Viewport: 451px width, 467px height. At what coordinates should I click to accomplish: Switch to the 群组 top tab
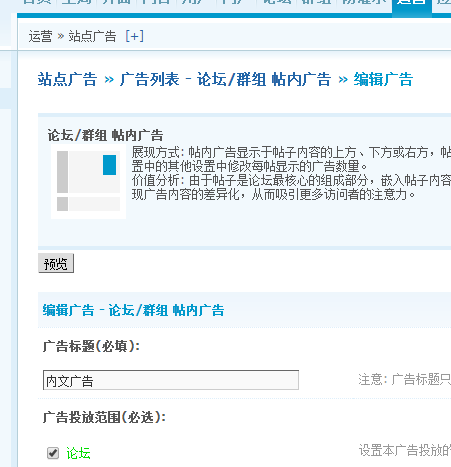(316, 3)
